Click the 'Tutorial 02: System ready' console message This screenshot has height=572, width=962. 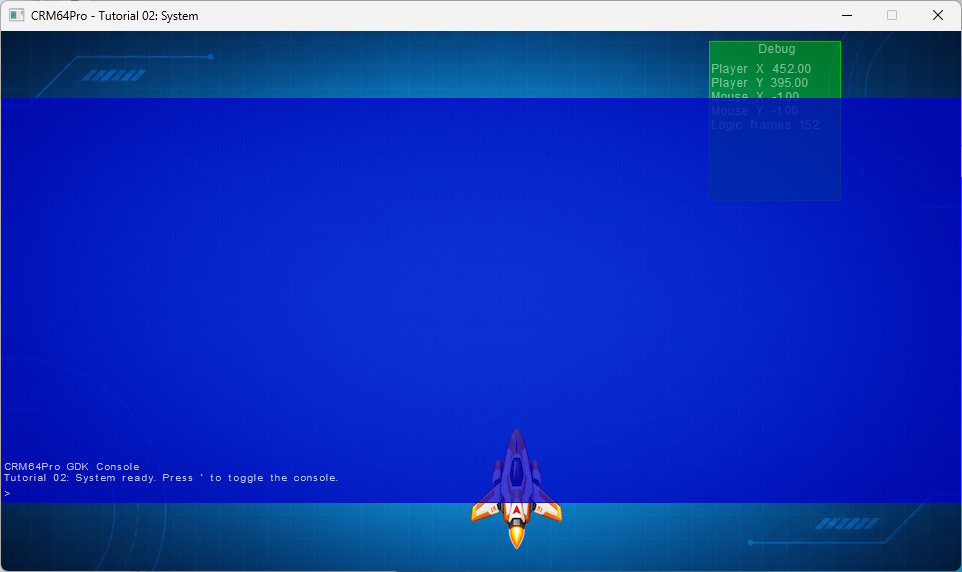pos(171,477)
